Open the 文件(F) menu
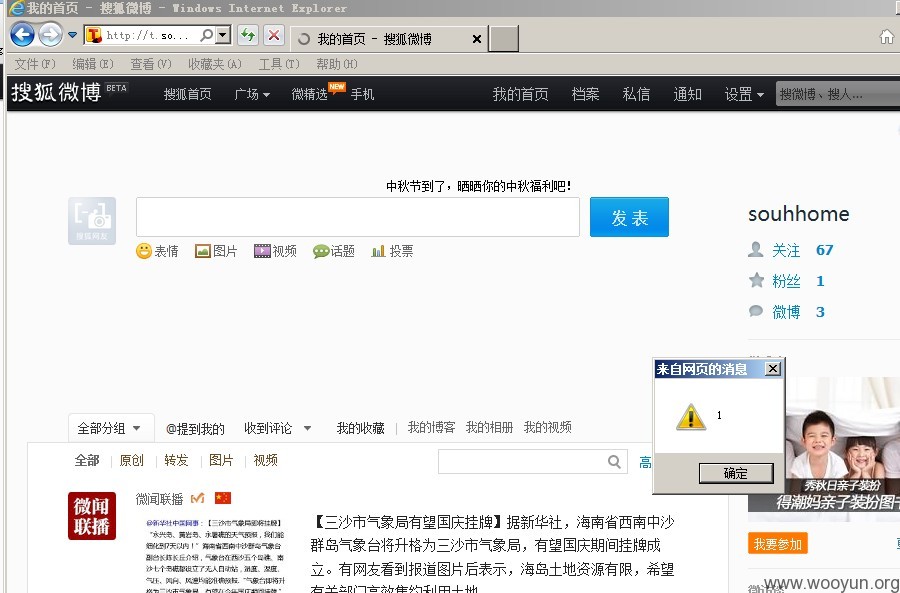The image size is (900, 593). 35,64
